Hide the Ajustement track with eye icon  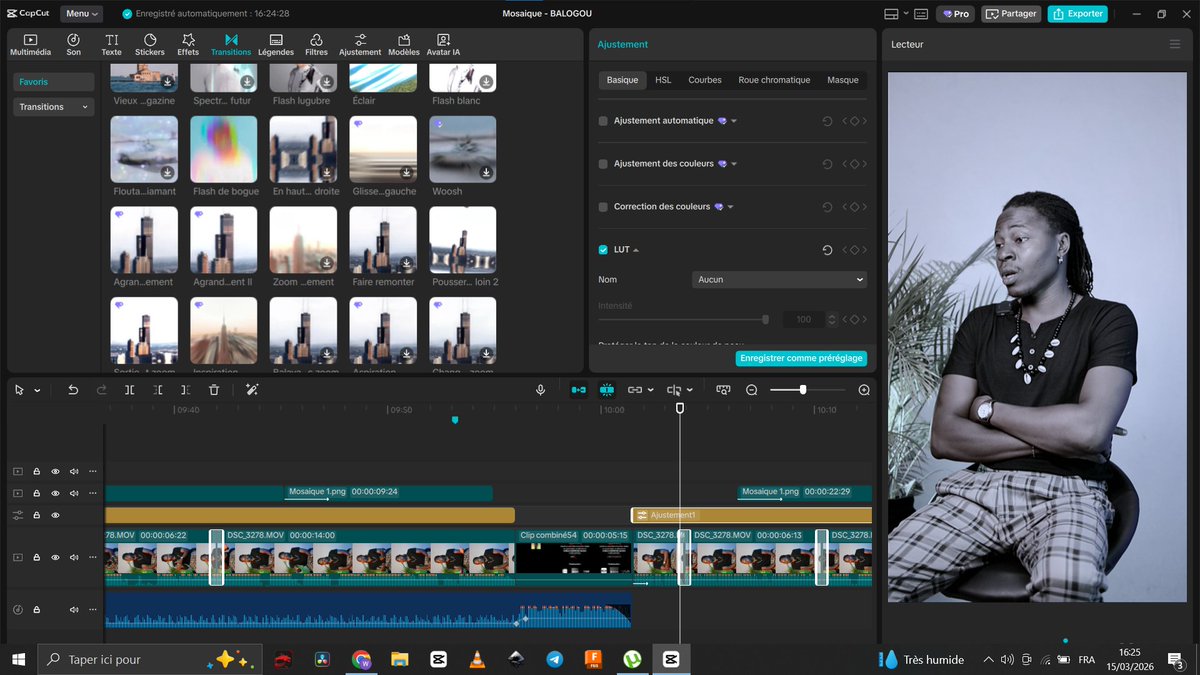tap(55, 515)
